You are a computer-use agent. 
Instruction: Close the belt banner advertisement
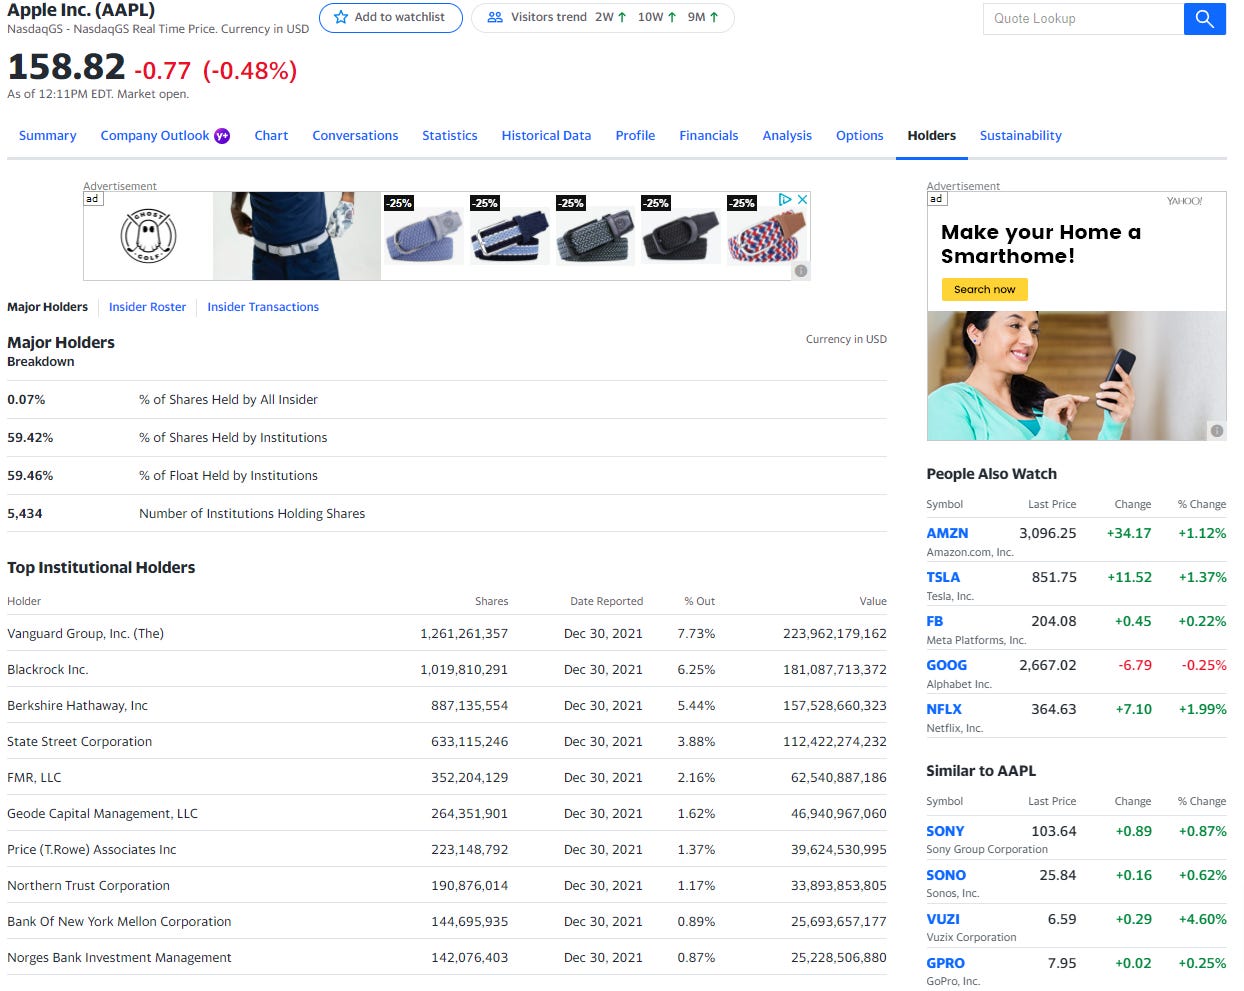[802, 200]
